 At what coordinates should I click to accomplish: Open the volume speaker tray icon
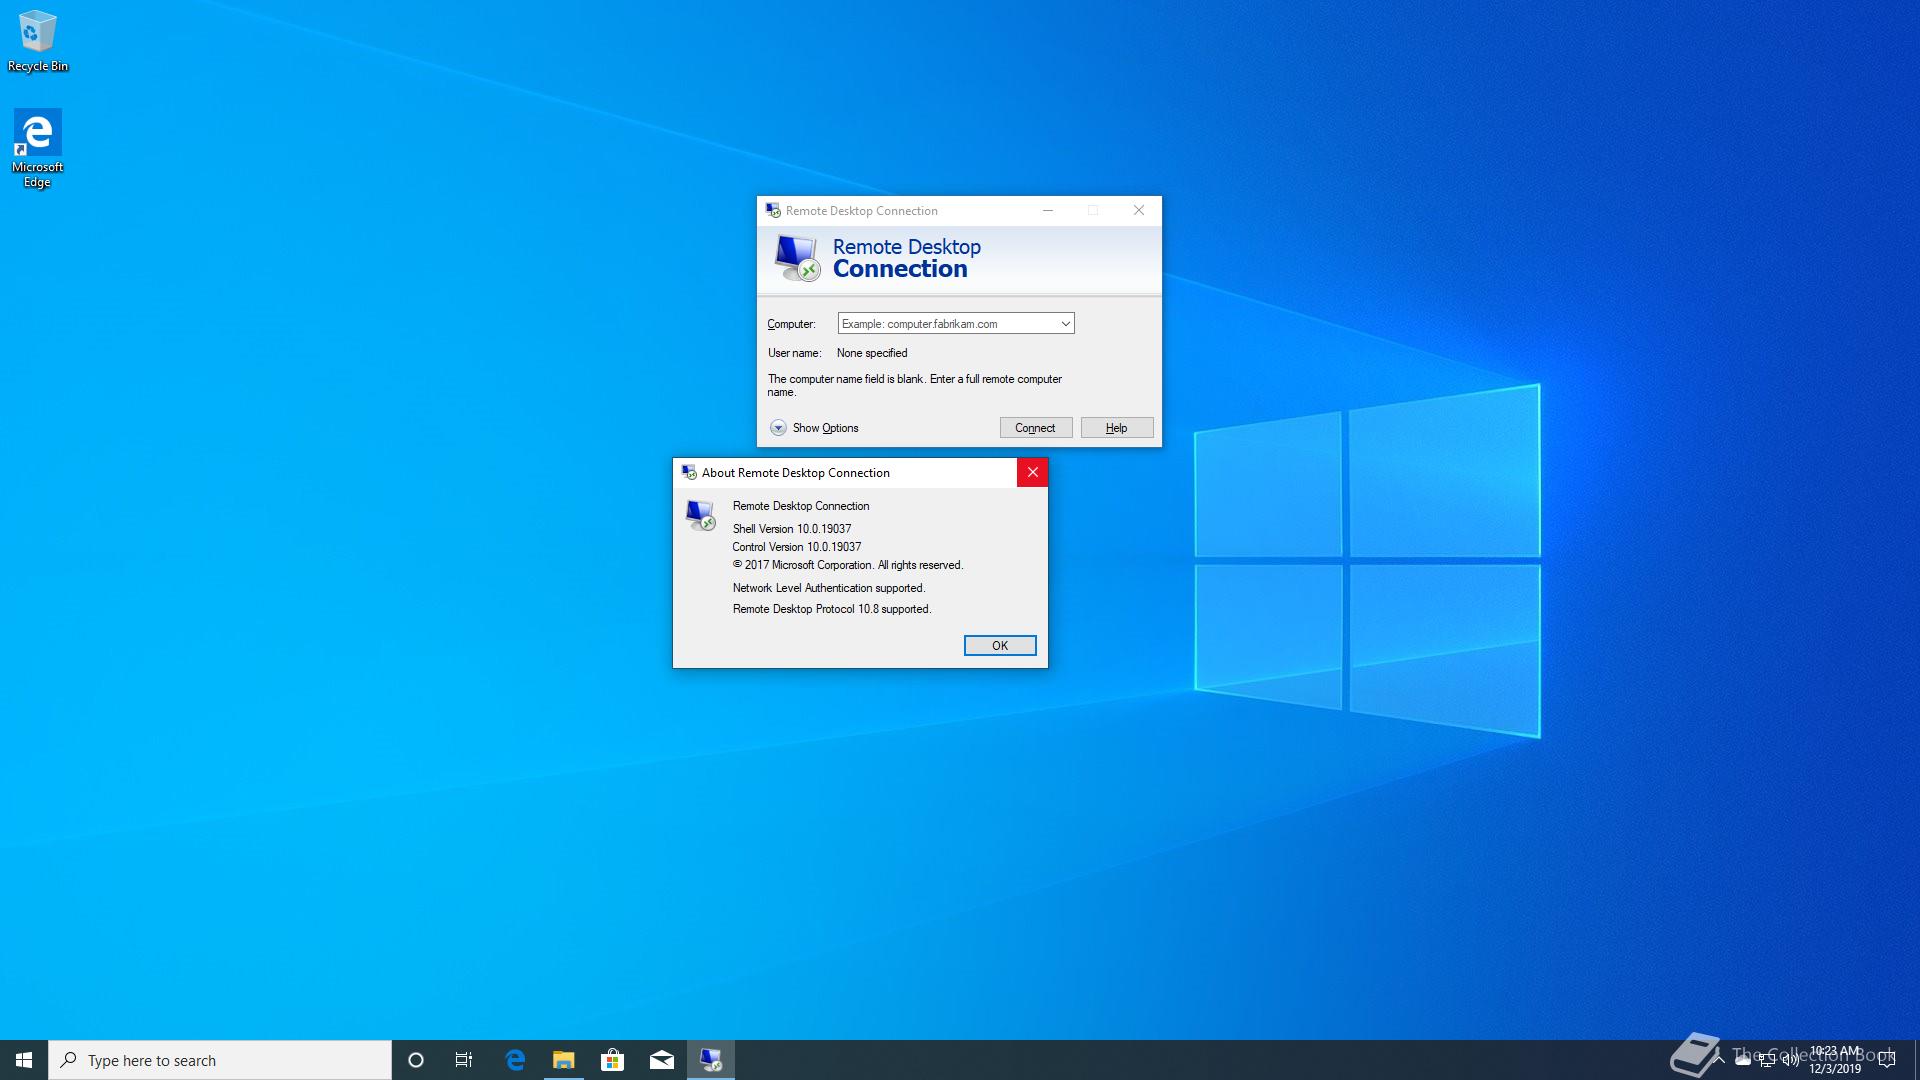(1791, 1060)
